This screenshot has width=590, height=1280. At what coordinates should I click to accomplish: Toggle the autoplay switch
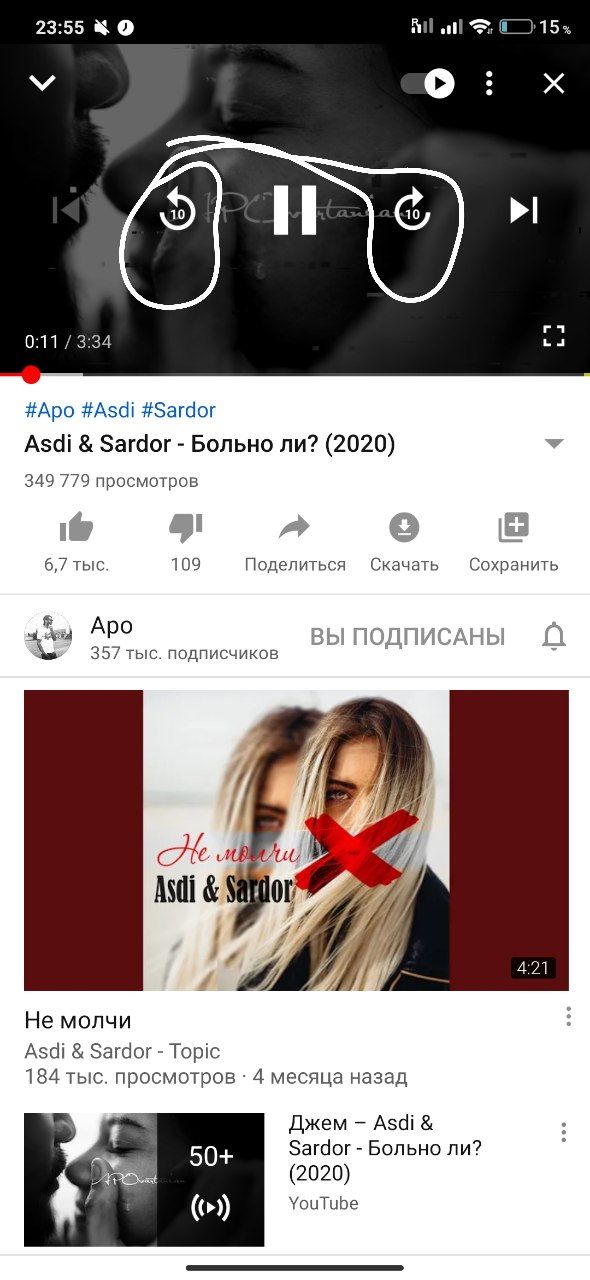(428, 83)
